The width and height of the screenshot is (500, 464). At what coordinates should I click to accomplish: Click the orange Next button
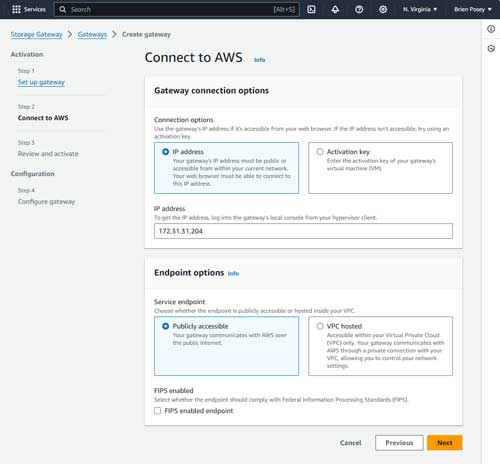pos(445,443)
